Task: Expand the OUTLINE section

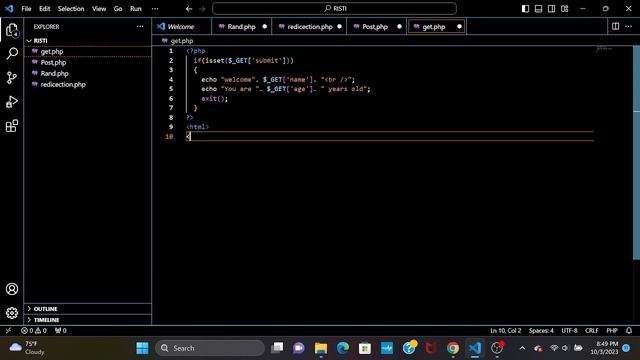Action: [88, 309]
